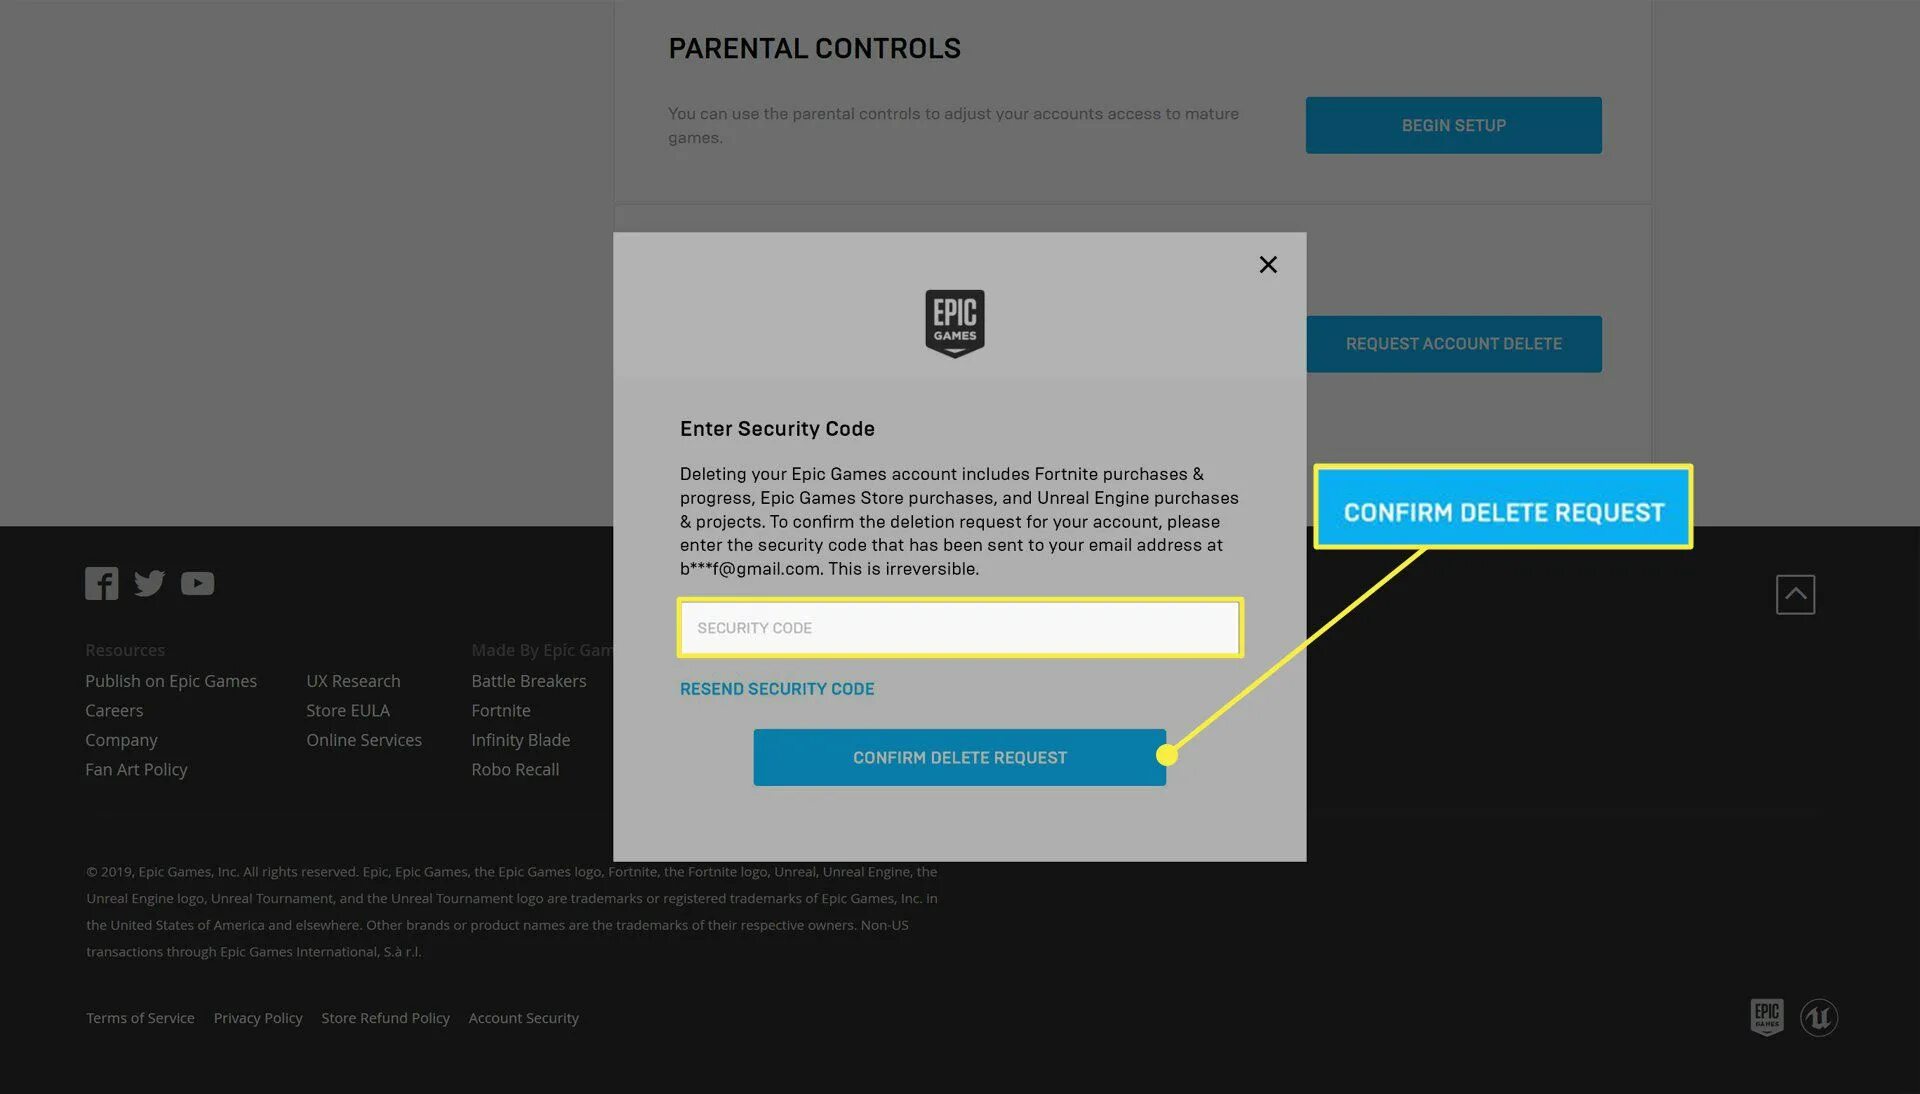Click the Facebook social media icon
The image size is (1920, 1094).
[x=102, y=584]
